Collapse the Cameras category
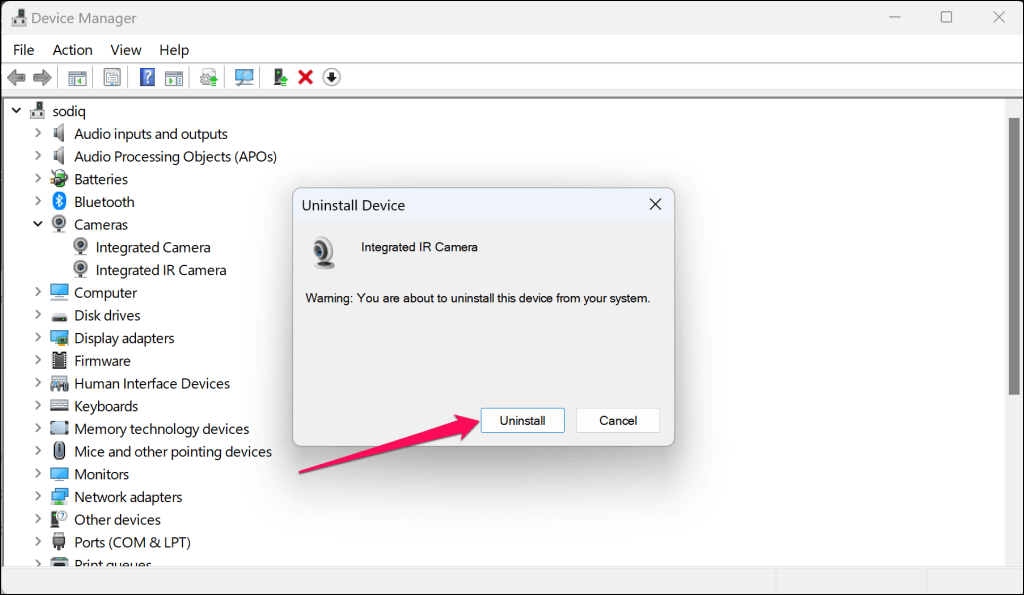Screen dimensions: 1024x595 38,224
